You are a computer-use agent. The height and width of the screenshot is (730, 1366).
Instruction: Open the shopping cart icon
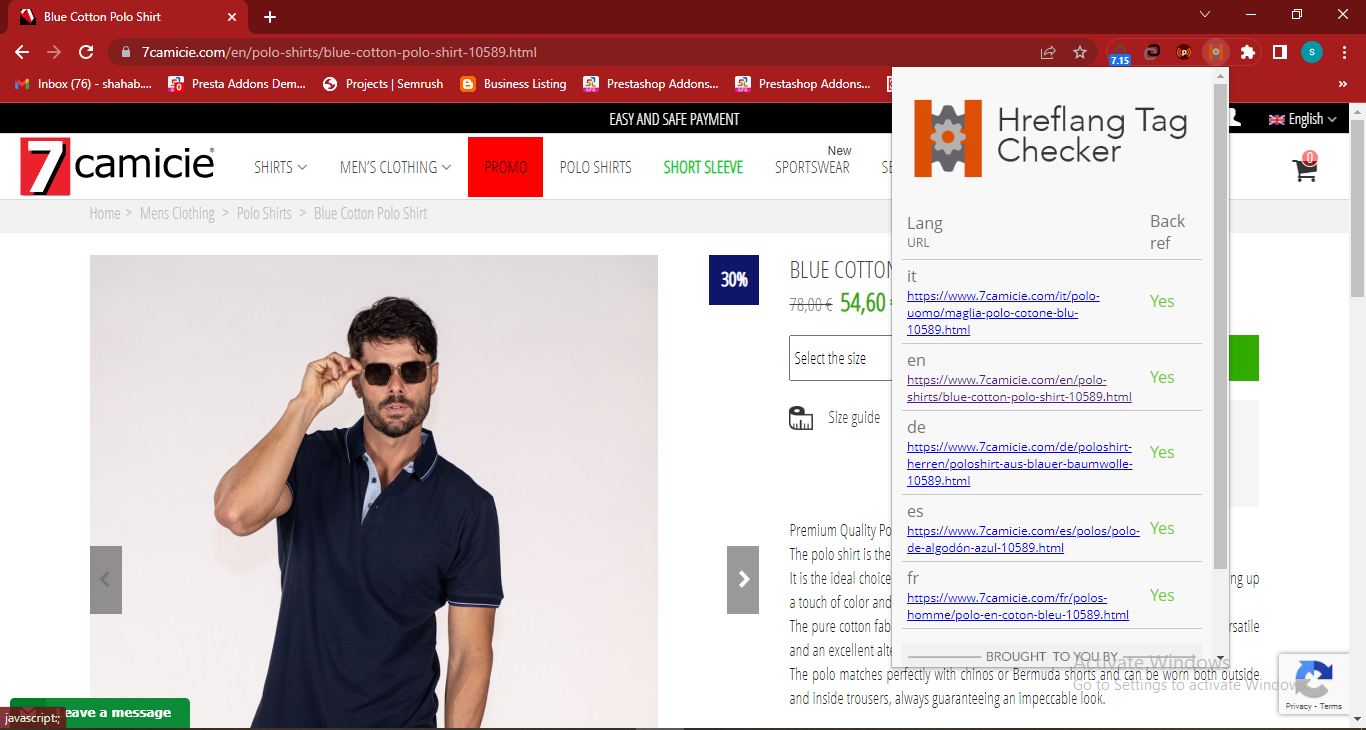pyautogui.click(x=1305, y=168)
